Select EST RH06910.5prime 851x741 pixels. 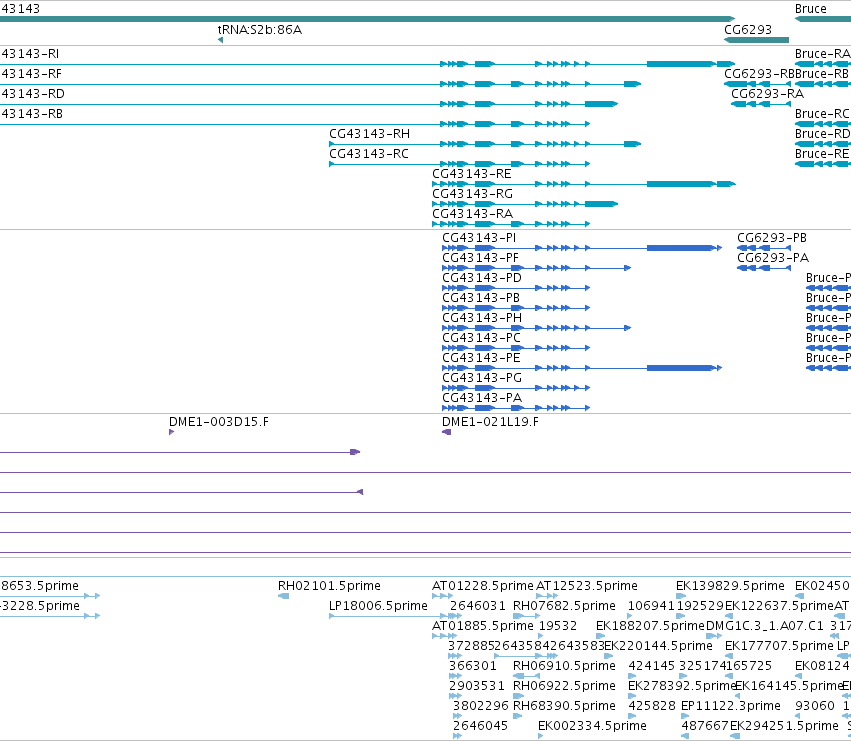coord(564,666)
